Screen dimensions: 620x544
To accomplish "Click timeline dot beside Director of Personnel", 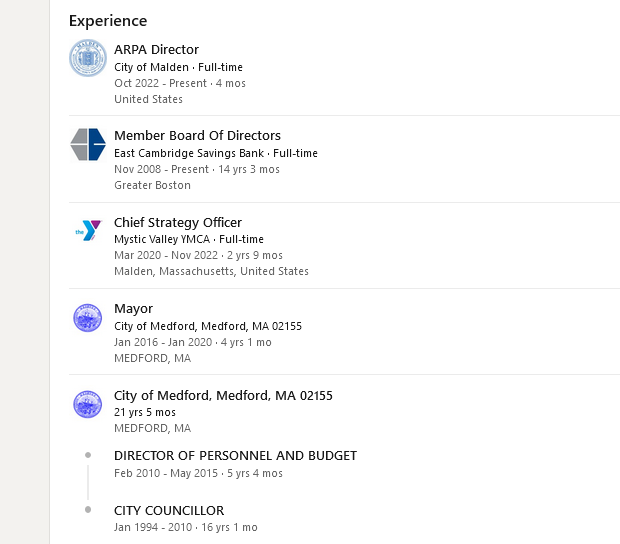I will [x=88, y=455].
